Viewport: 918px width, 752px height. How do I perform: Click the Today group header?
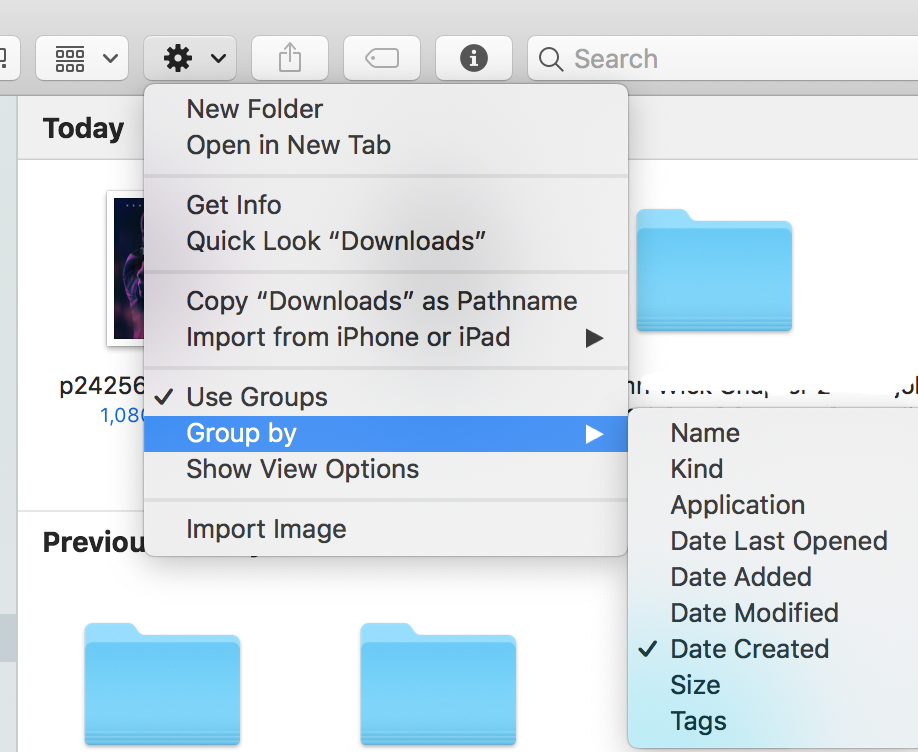coord(84,128)
